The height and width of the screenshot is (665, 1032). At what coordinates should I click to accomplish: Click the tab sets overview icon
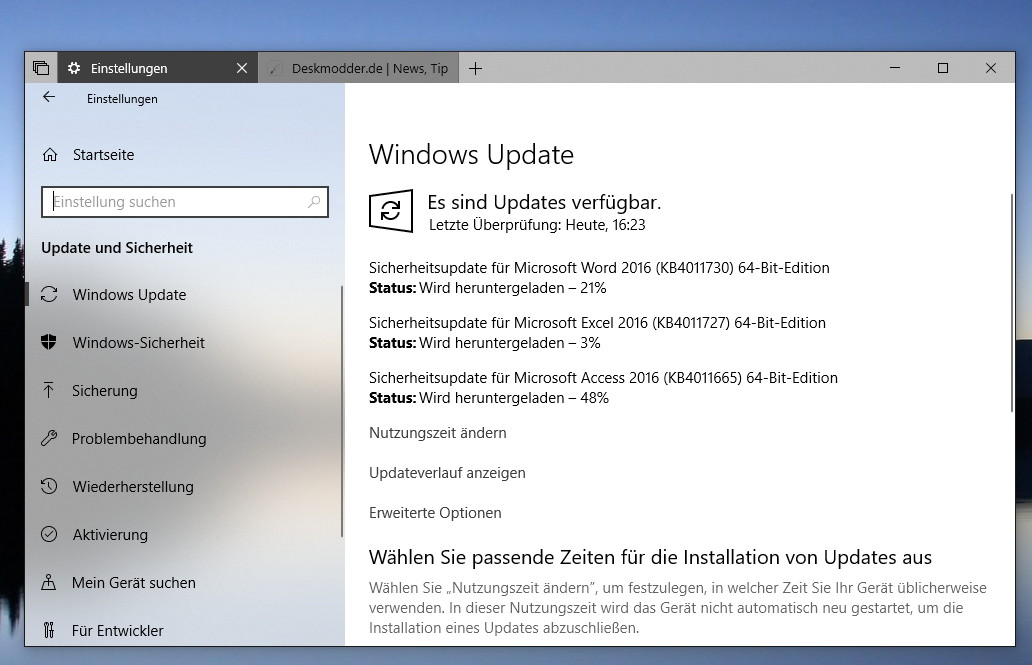pos(41,68)
